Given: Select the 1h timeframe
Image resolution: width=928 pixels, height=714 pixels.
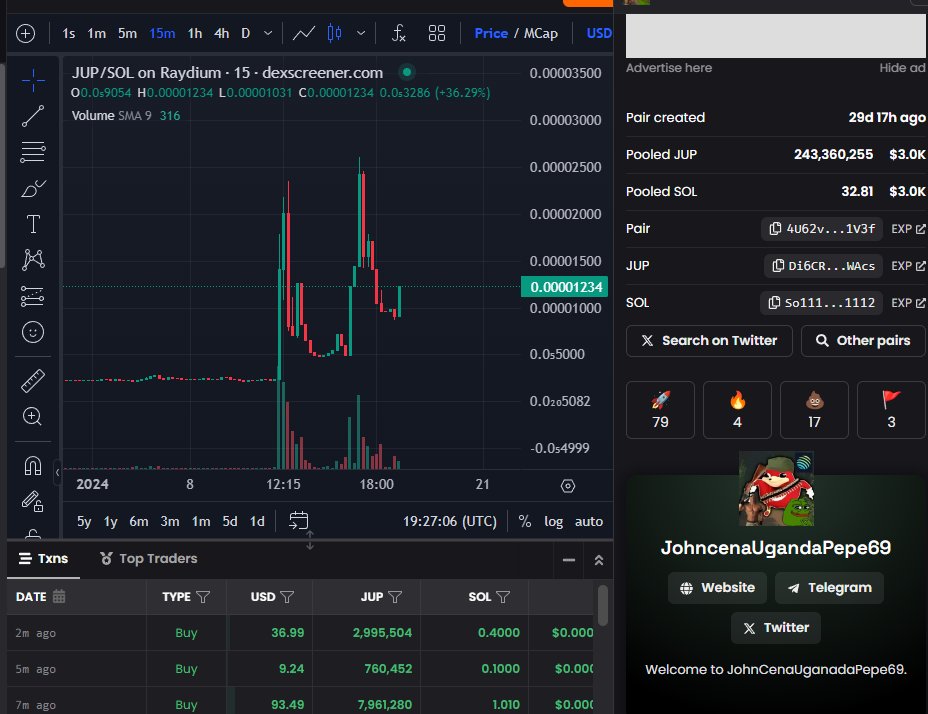Looking at the screenshot, I should click(195, 33).
